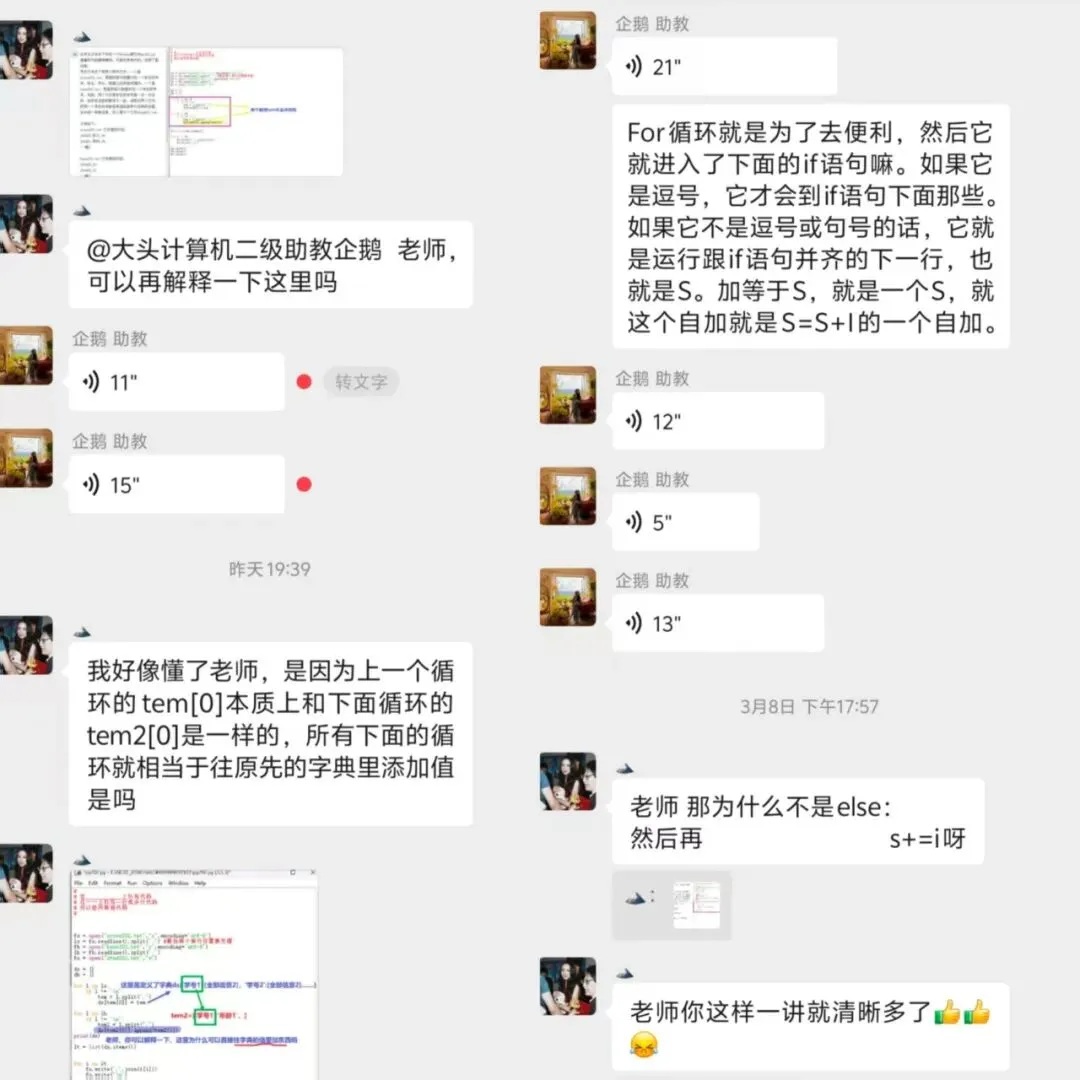Tap the 我好像懂了老师 message bubble
This screenshot has height=1080, width=1080.
pyautogui.click(x=271, y=734)
